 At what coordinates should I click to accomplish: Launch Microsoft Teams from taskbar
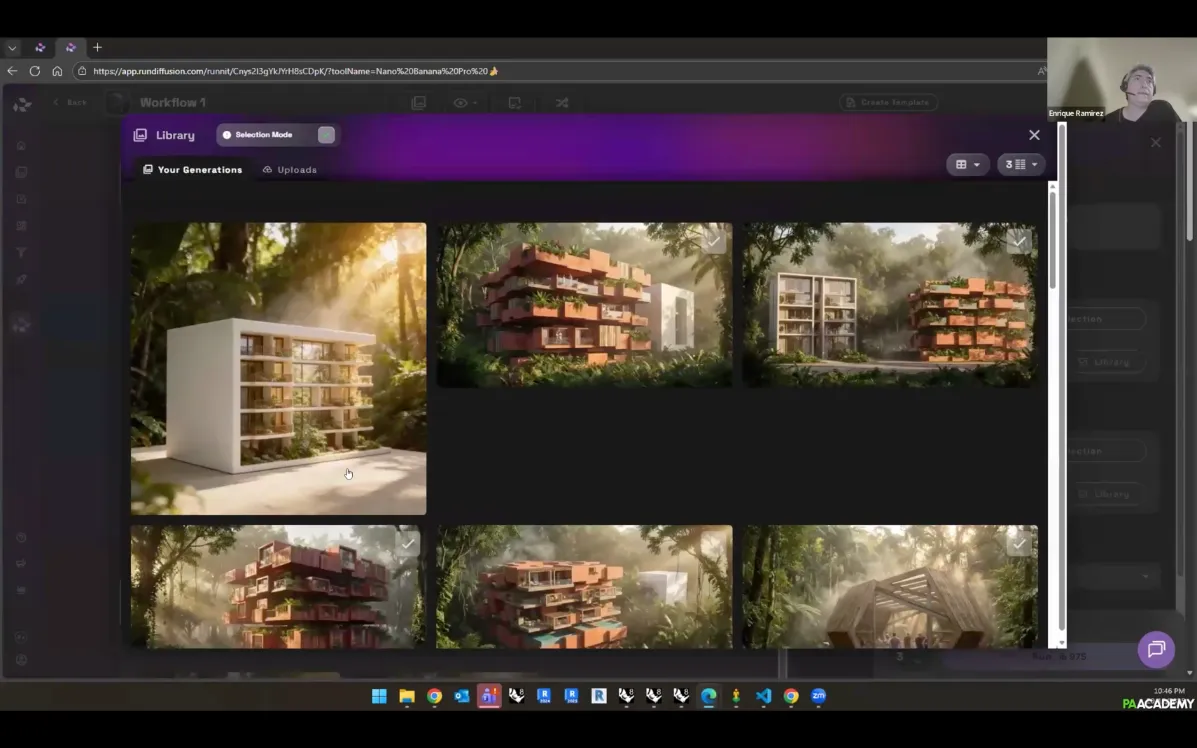click(489, 696)
